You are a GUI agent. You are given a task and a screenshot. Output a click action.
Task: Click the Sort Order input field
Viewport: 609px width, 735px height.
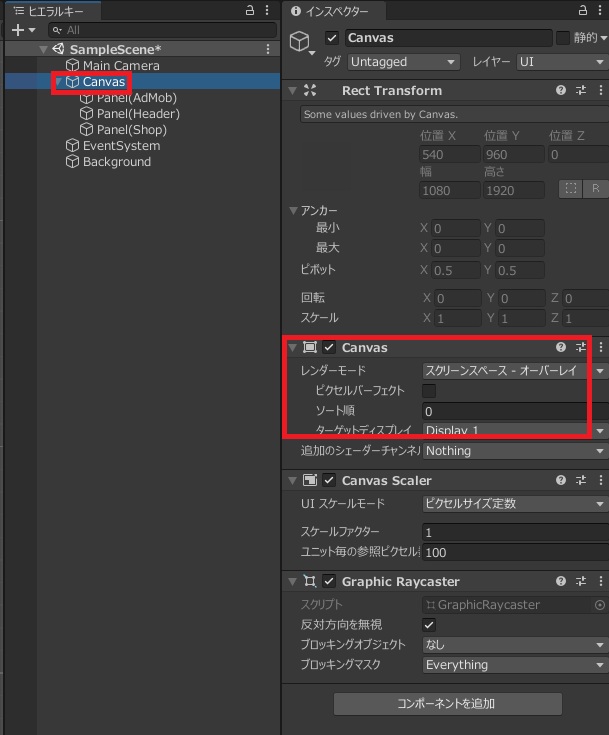click(512, 411)
